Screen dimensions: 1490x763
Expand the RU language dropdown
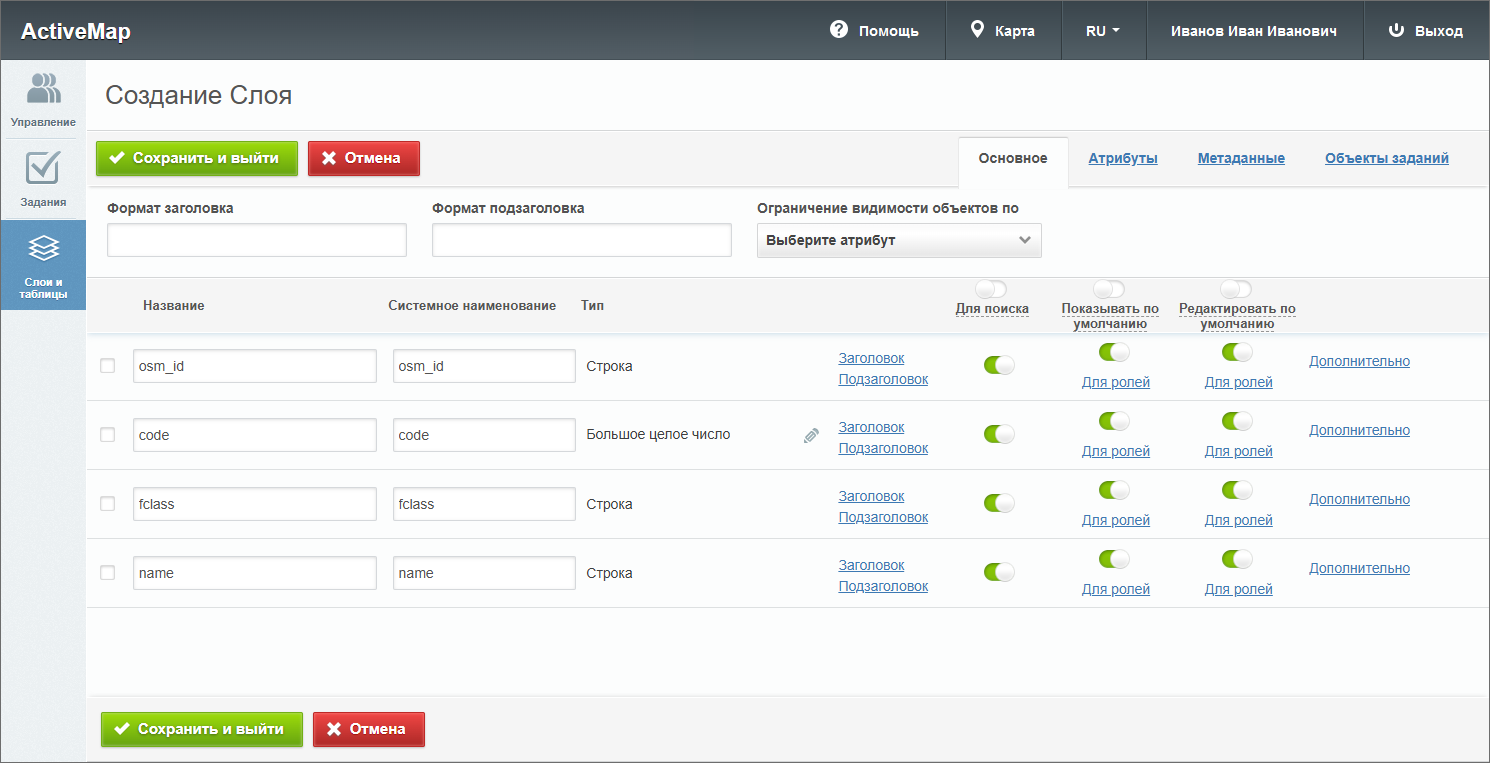click(x=1102, y=31)
